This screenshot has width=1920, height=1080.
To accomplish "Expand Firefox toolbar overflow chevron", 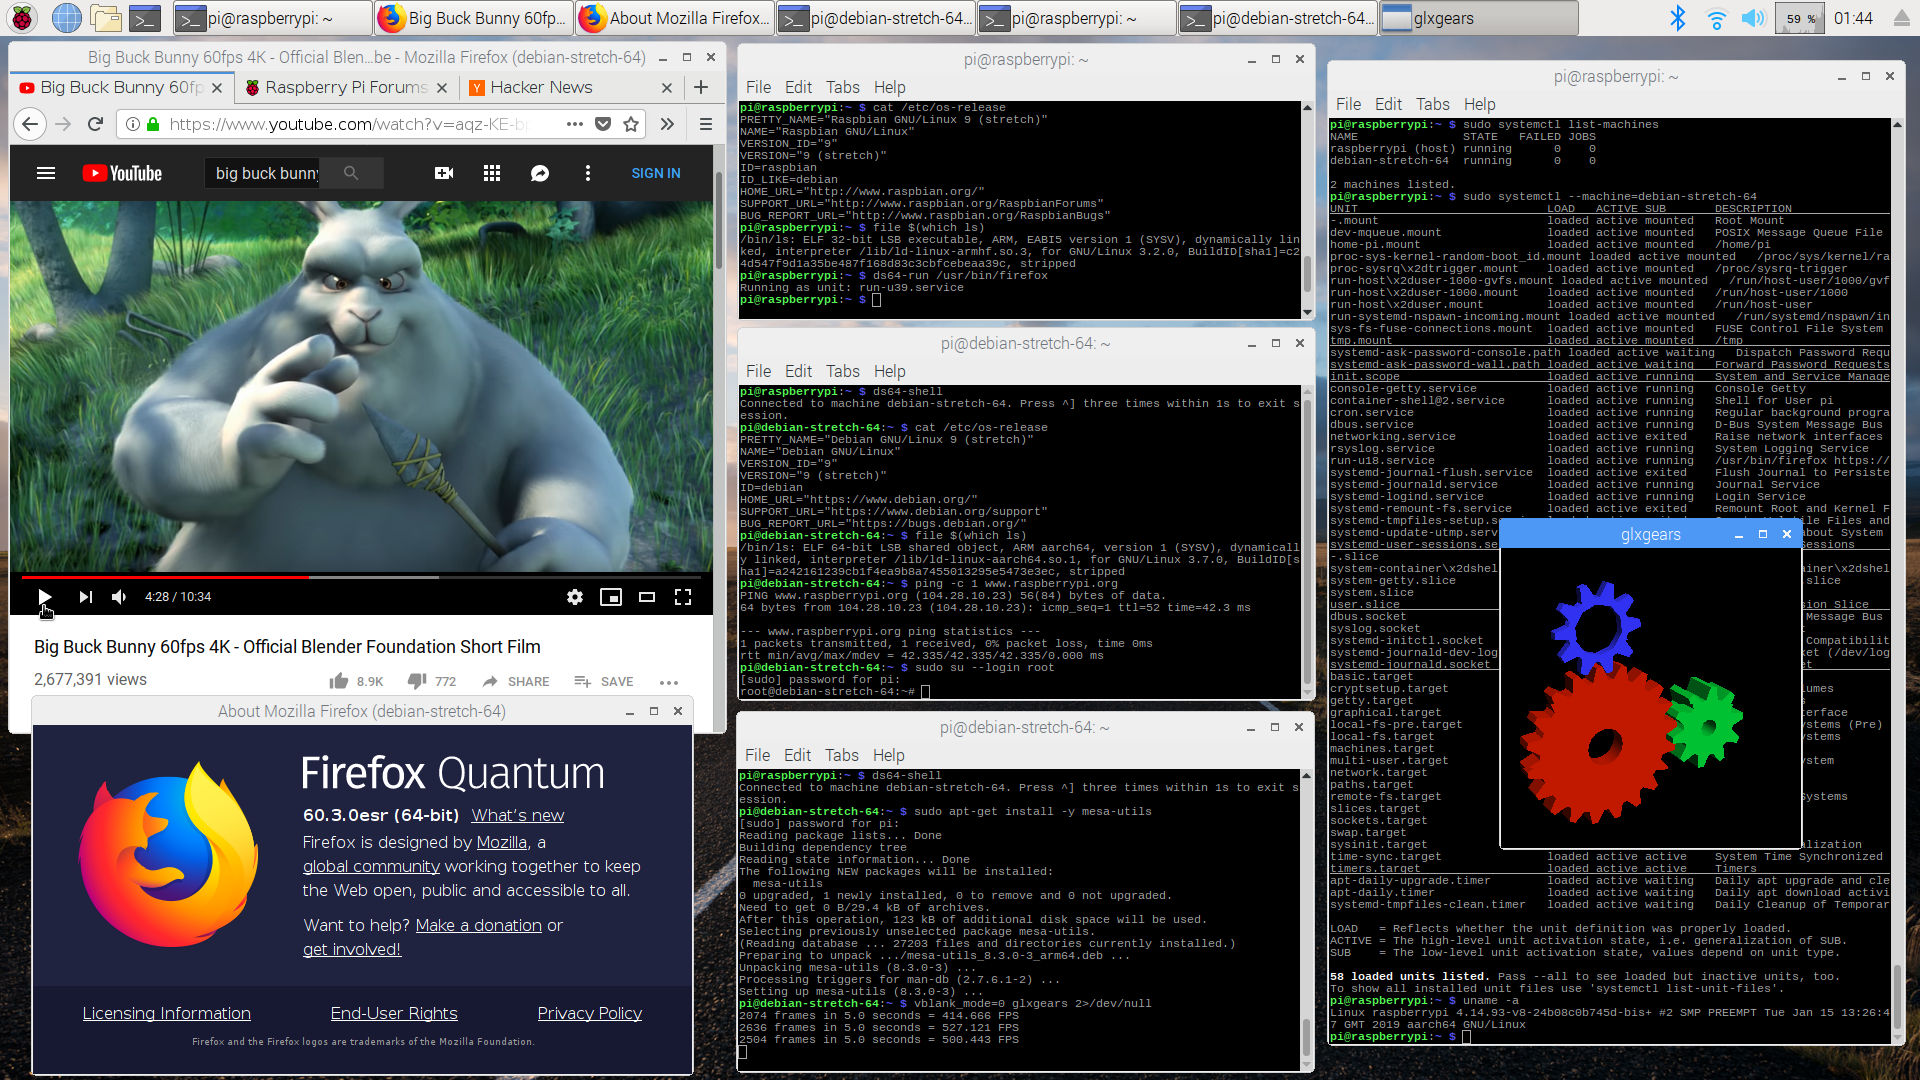I will [x=667, y=124].
